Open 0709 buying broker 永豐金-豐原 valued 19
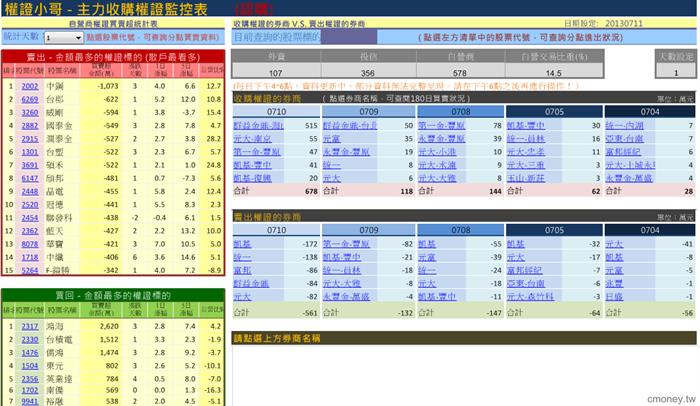Screen dimensions: 700x406 pos(346,152)
